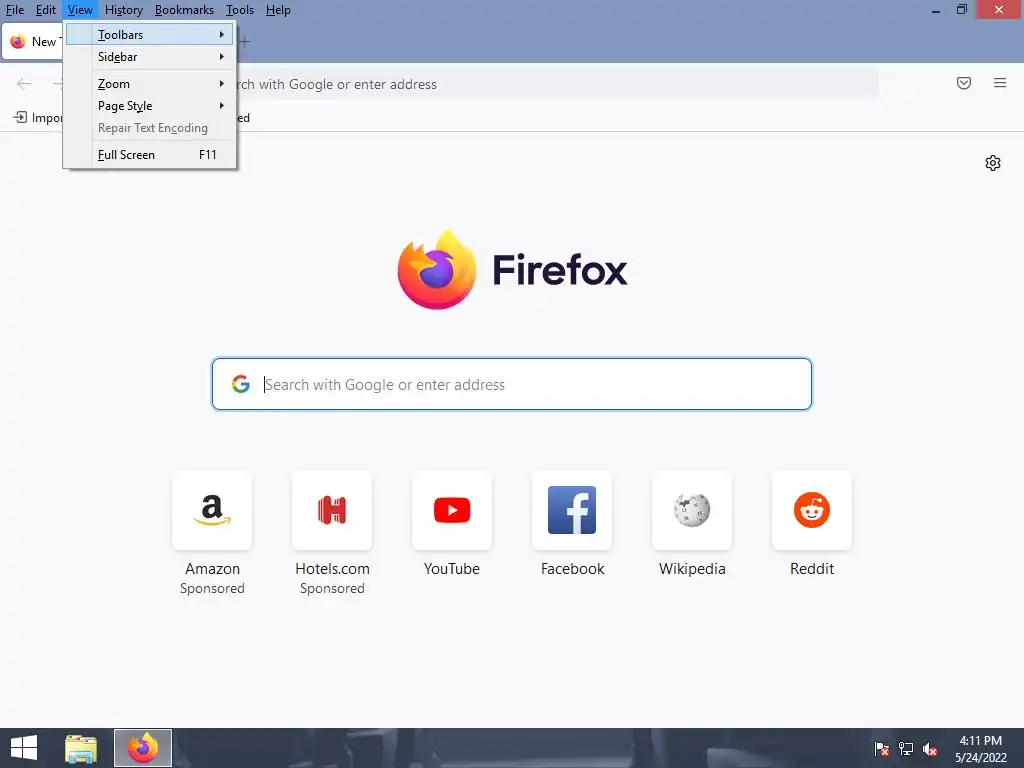Viewport: 1024px width, 768px height.
Task: Click the network tray icon
Action: pos(906,749)
